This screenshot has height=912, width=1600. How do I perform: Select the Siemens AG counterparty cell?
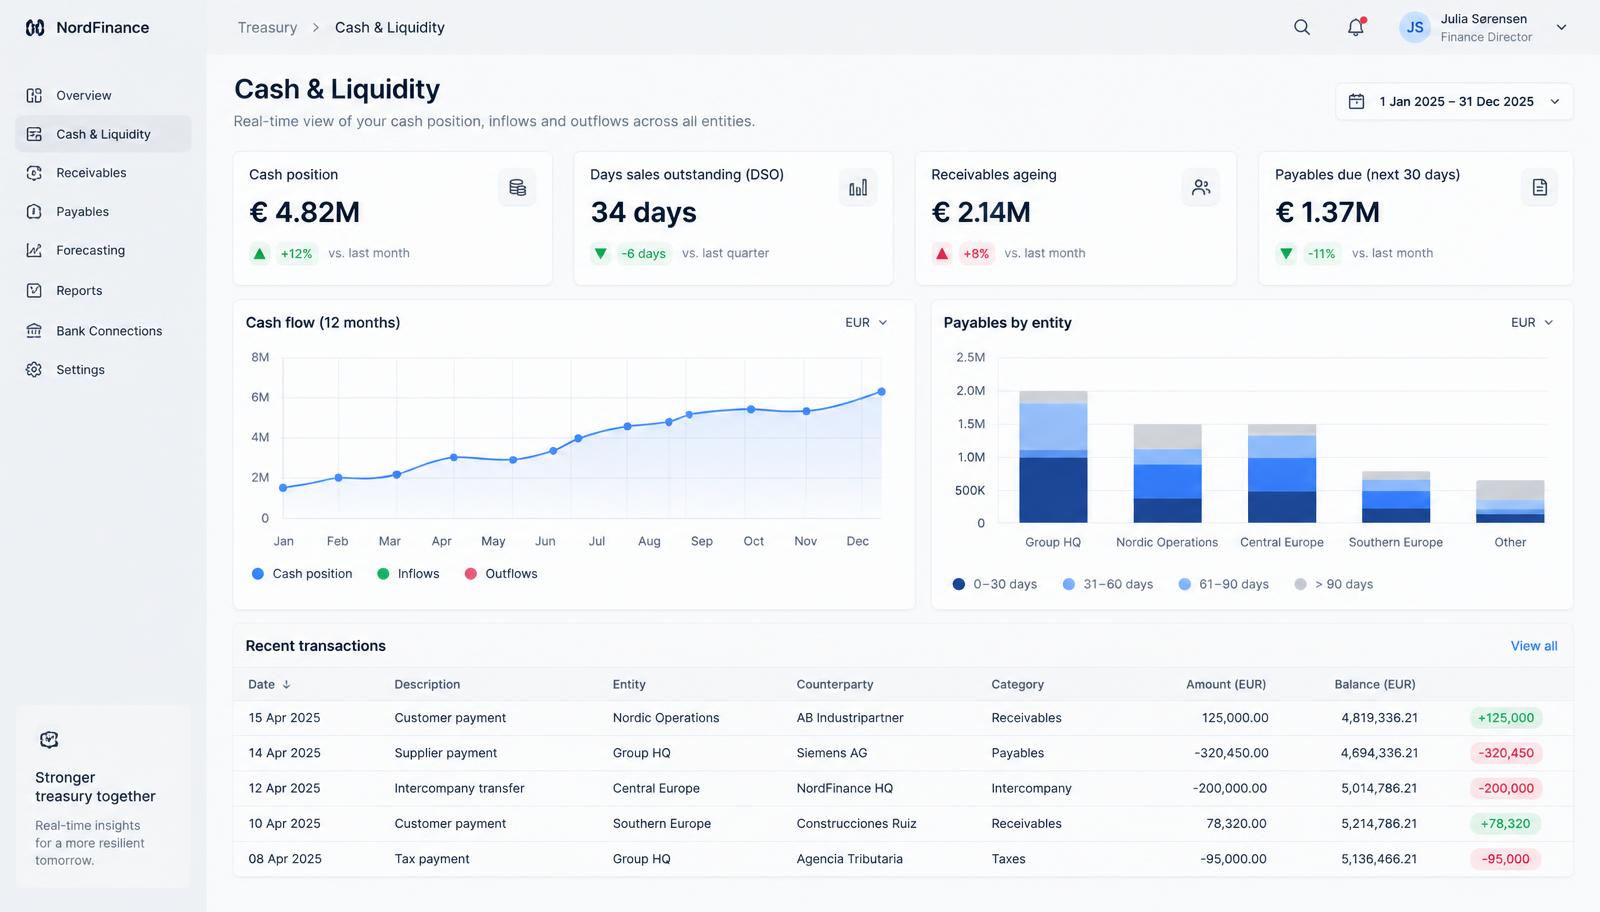[832, 754]
